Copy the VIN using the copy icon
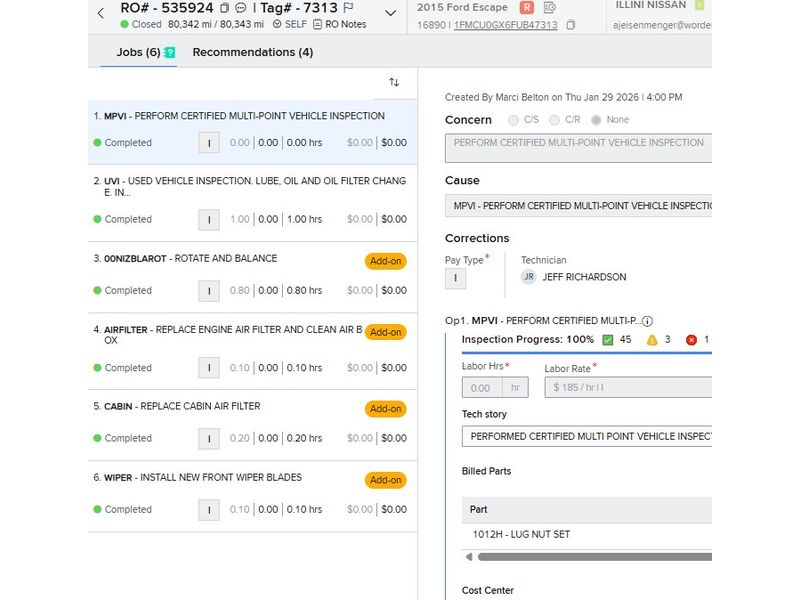 point(571,25)
